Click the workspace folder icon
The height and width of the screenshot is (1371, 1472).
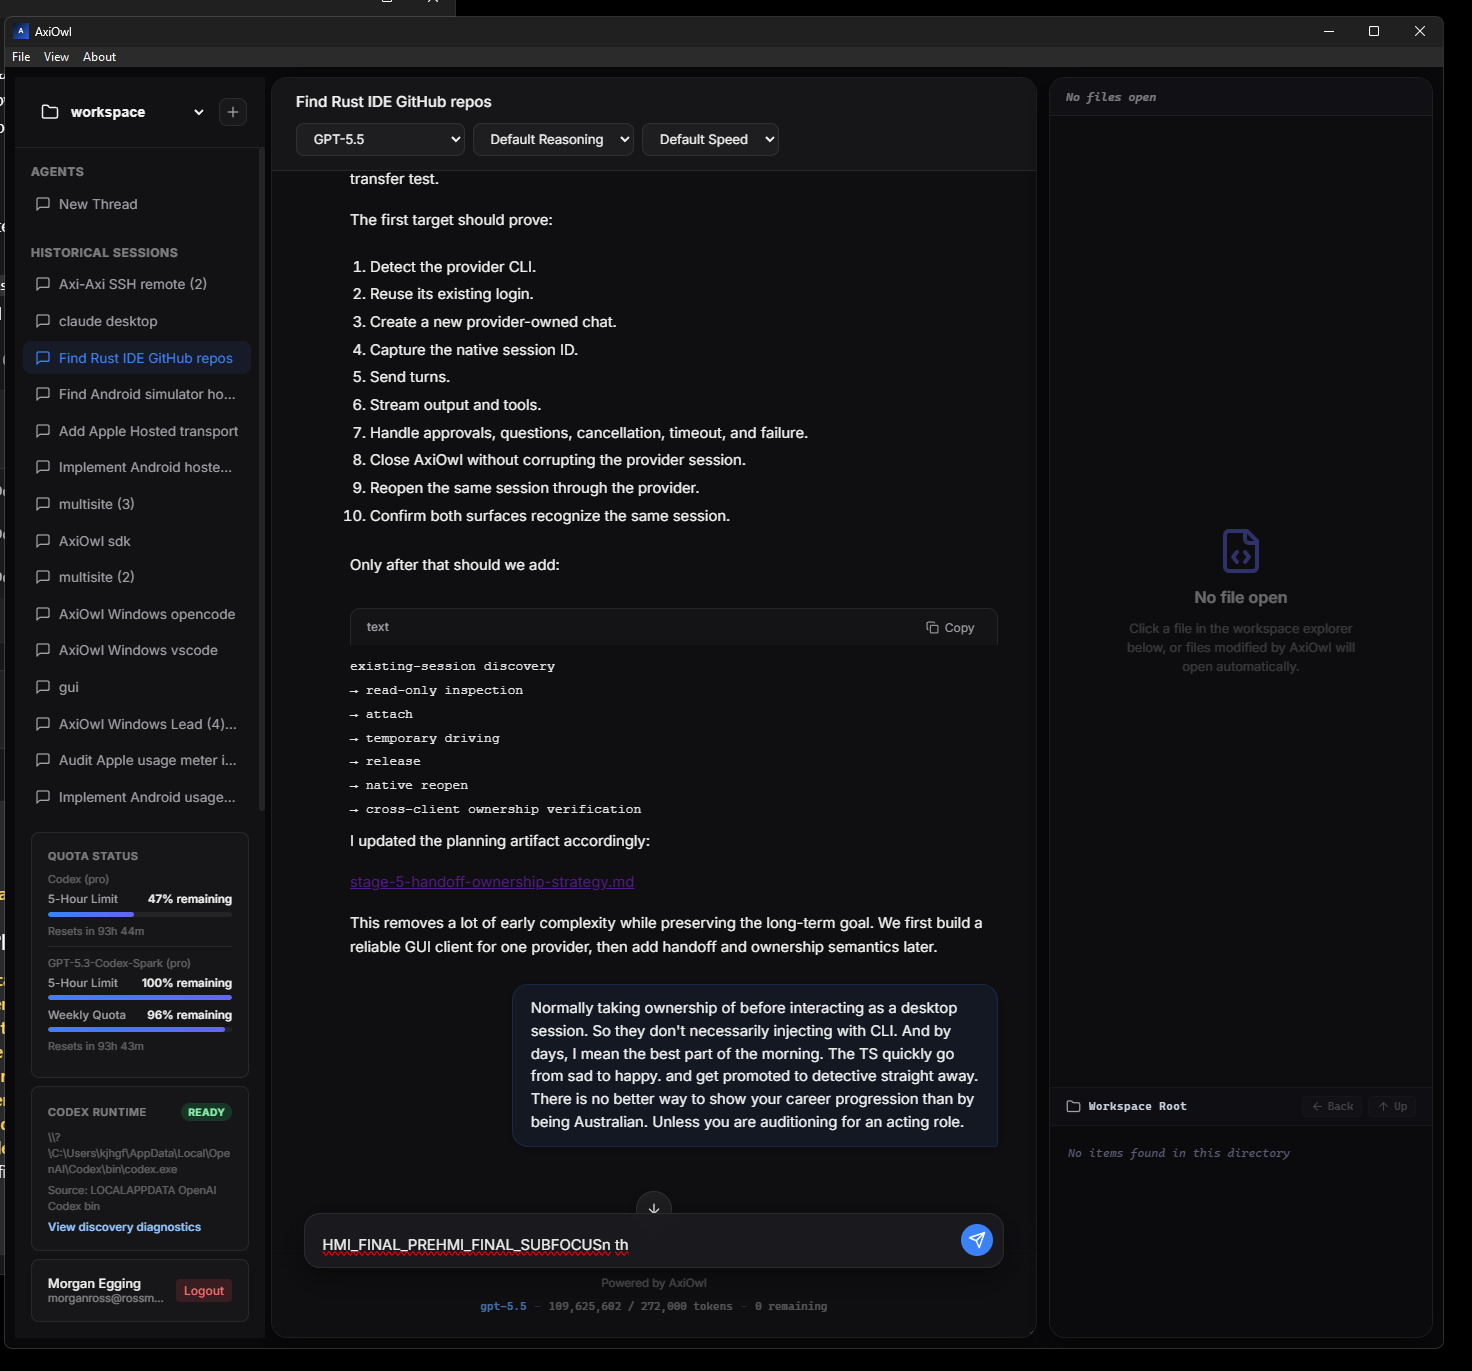click(x=50, y=112)
